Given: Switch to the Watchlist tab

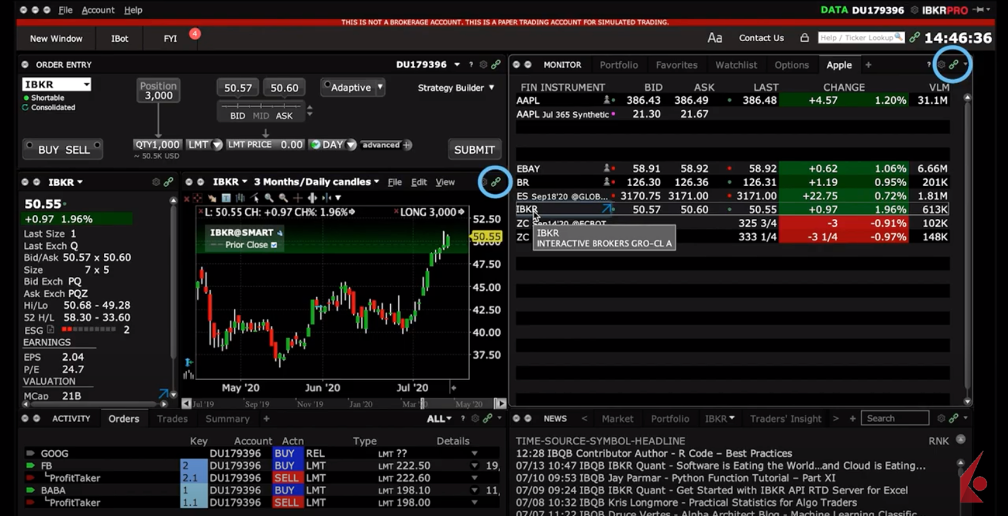Looking at the screenshot, I should (735, 65).
